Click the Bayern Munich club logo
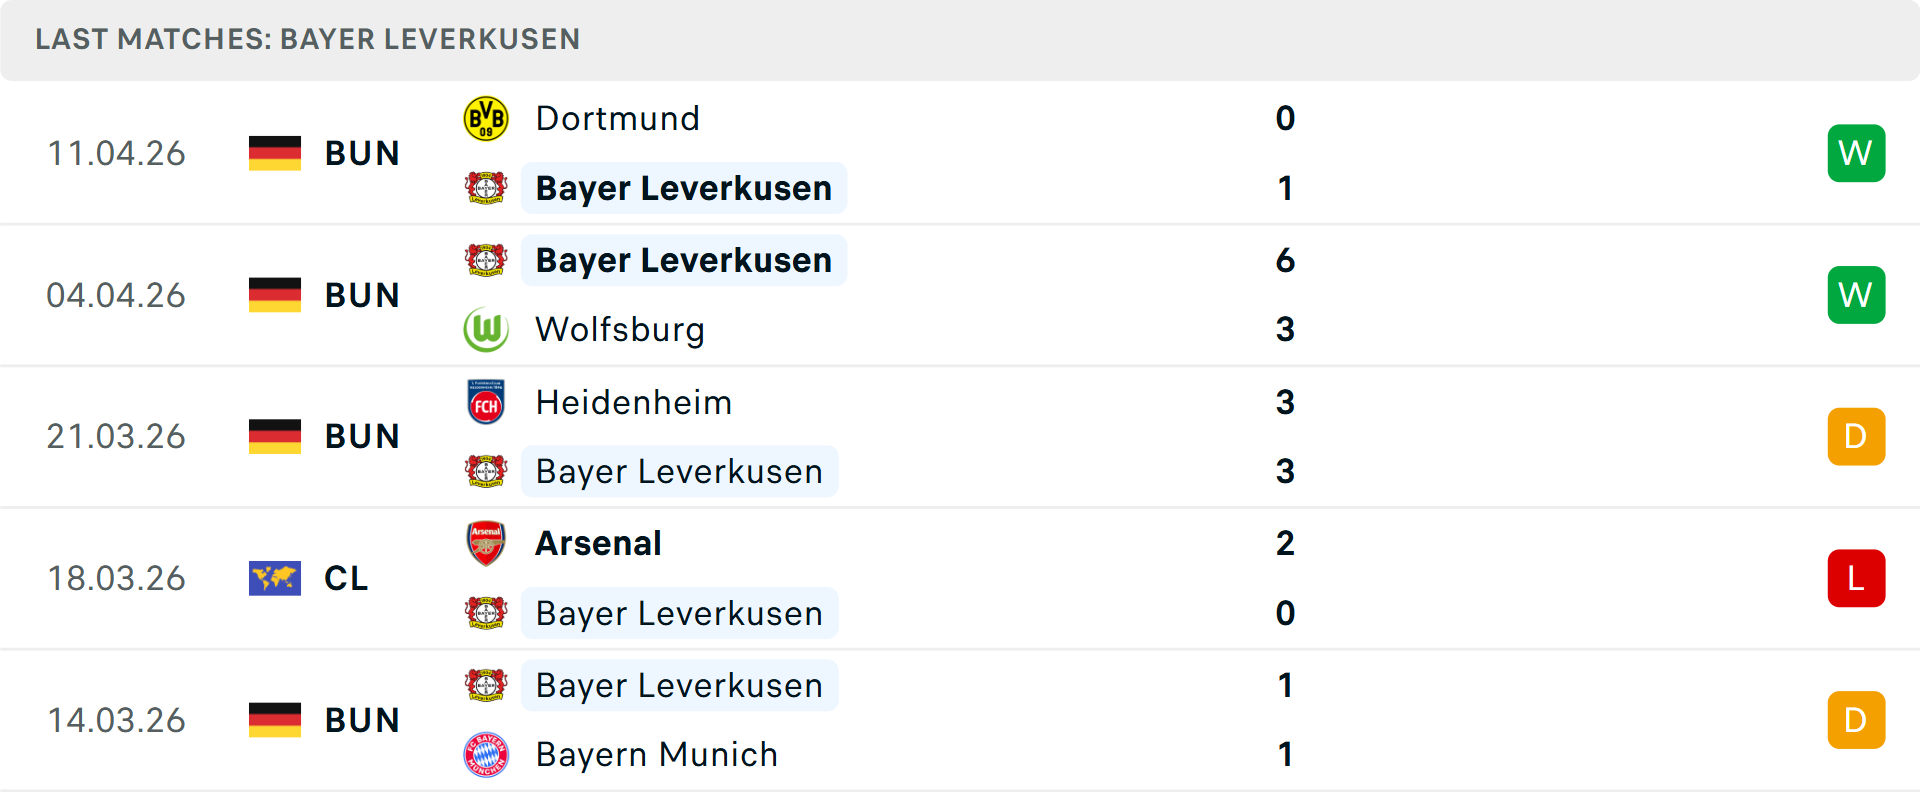Viewport: 1920px width, 792px height. [x=486, y=755]
